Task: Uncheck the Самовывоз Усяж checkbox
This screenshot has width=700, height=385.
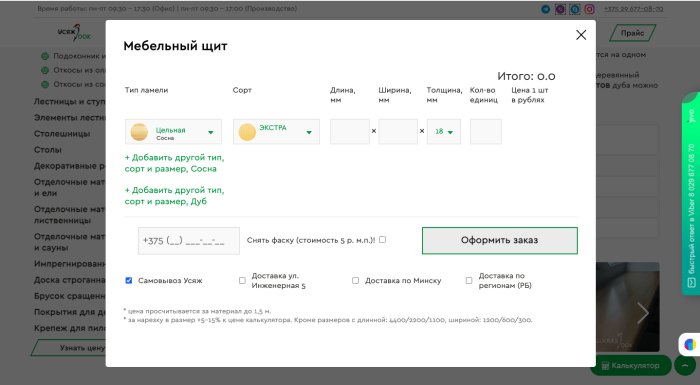Action: click(x=129, y=280)
